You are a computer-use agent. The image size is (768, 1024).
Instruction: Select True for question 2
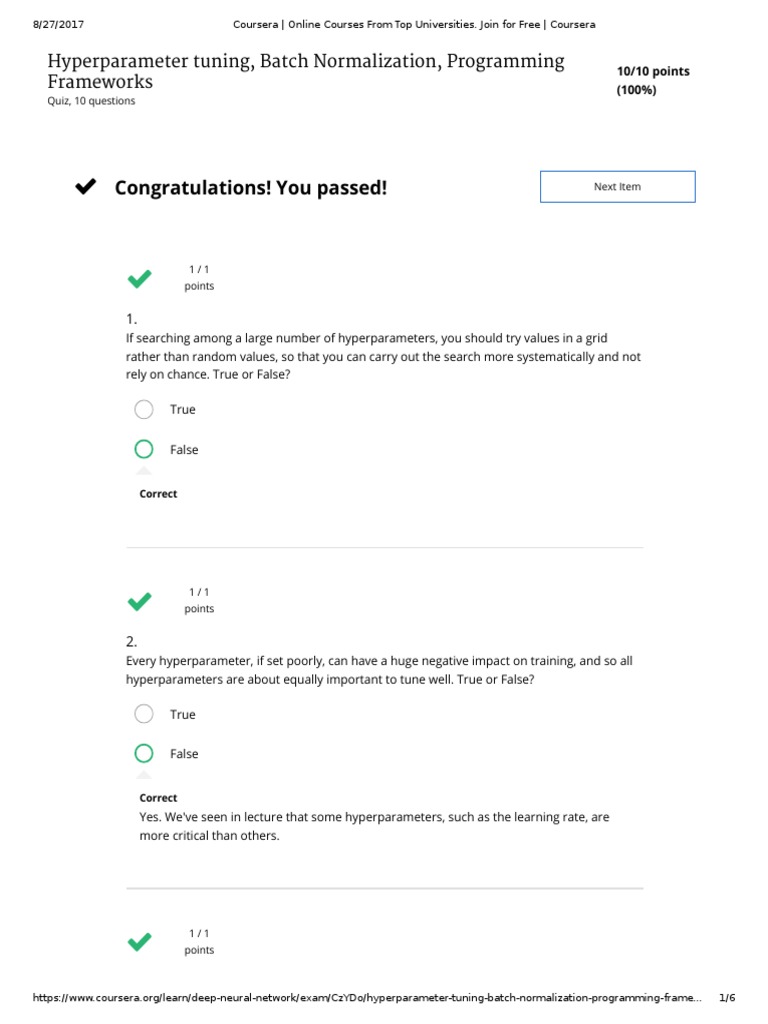tap(144, 714)
